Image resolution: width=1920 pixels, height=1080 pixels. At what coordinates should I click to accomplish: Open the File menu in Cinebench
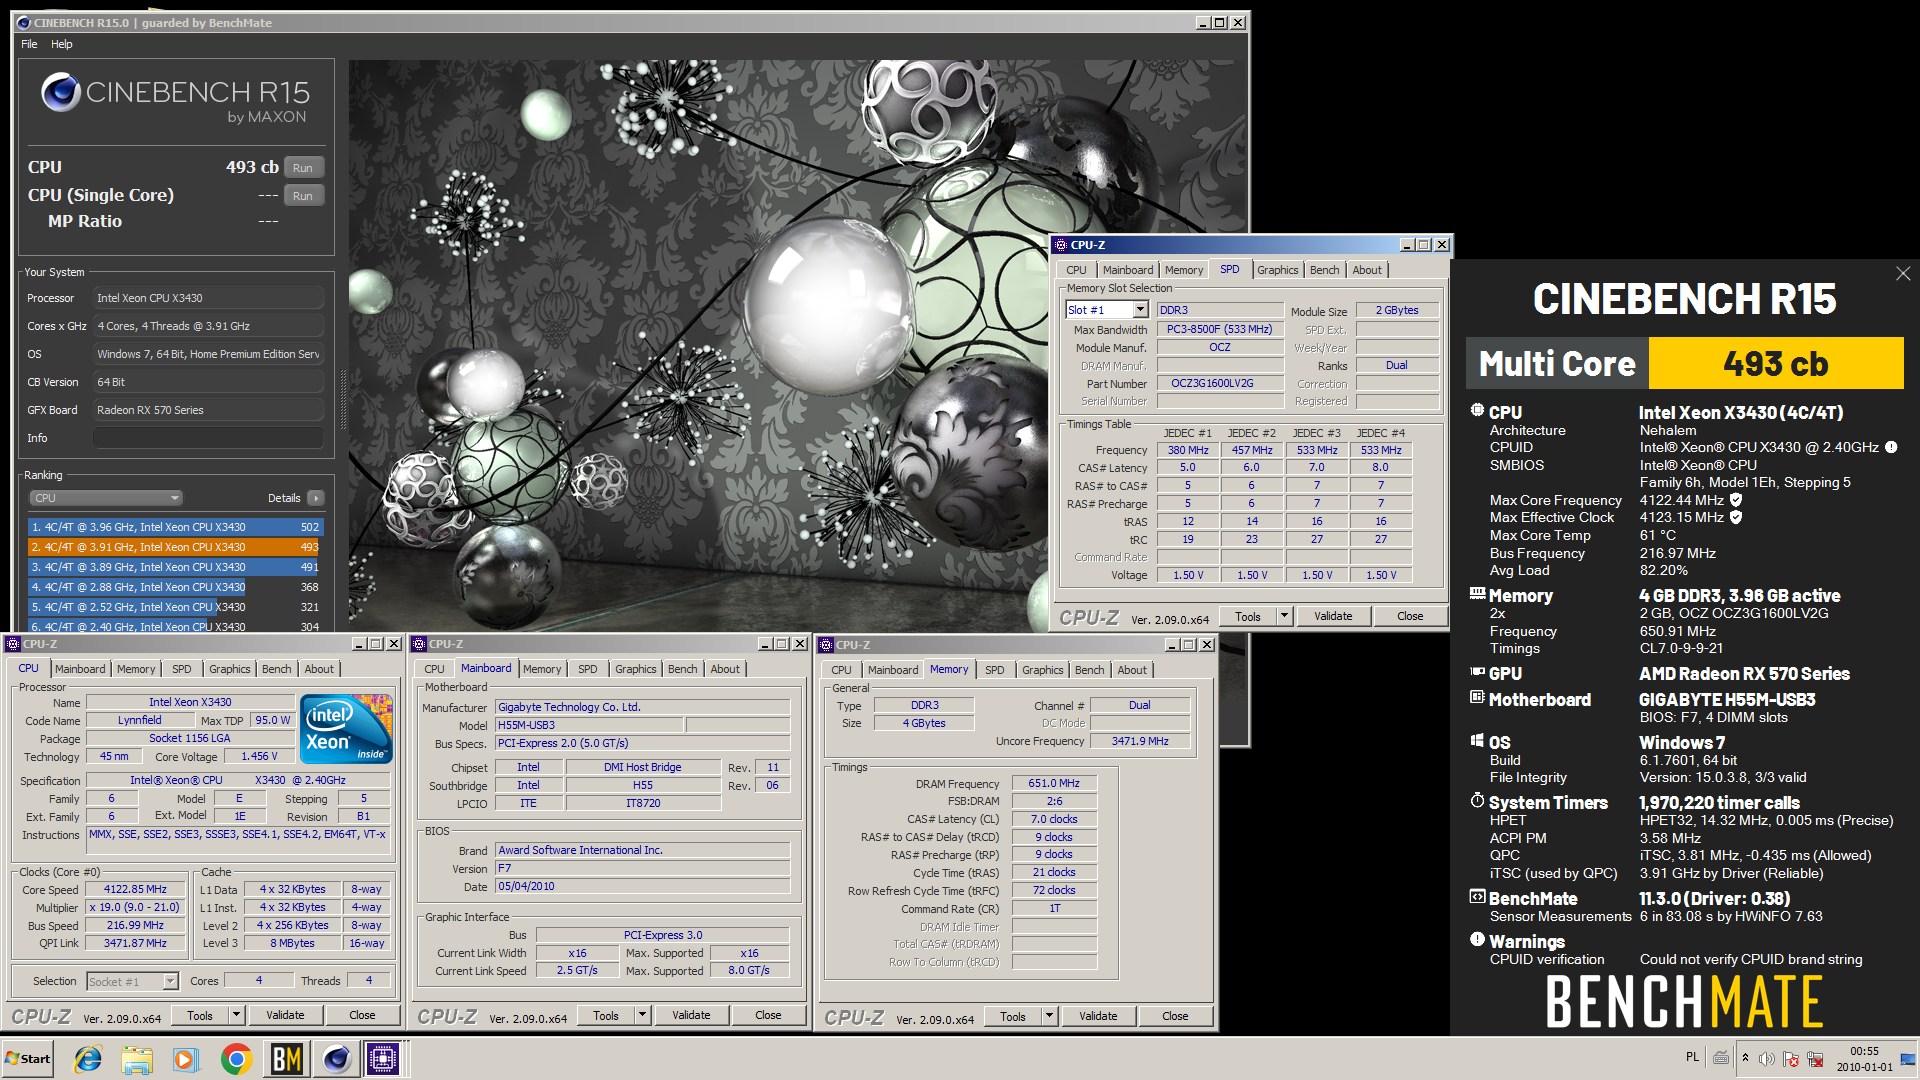(x=29, y=44)
